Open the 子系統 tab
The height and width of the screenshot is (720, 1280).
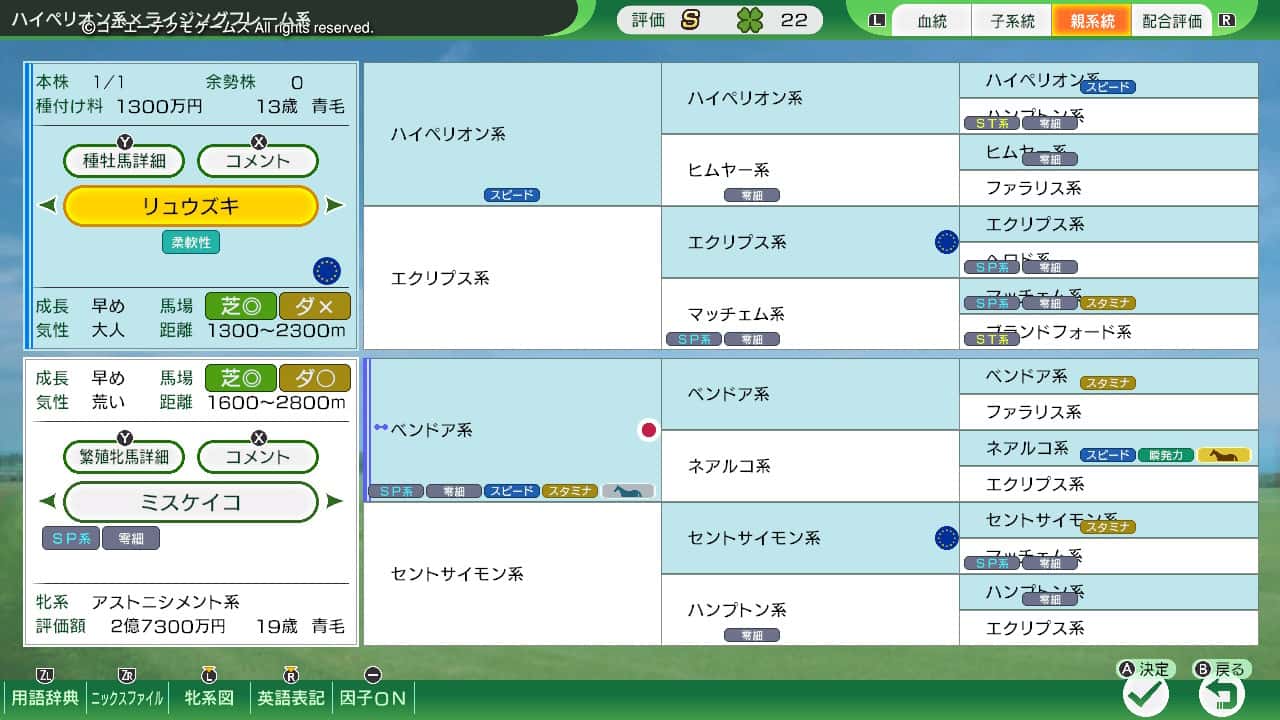pyautogui.click(x=1011, y=21)
